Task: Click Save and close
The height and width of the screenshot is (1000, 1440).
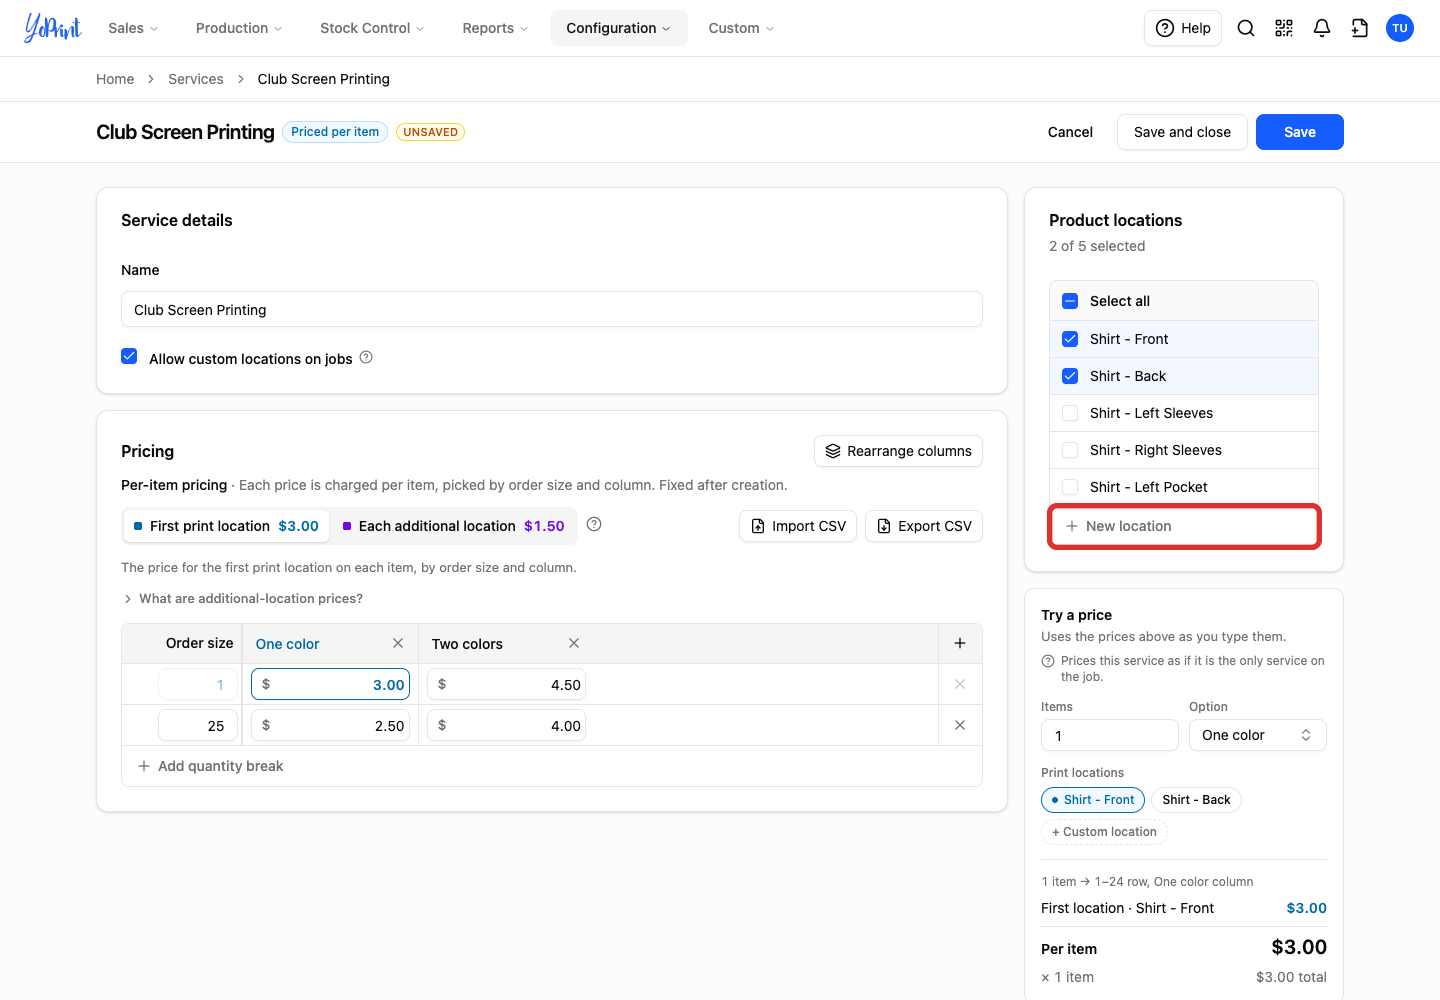Action: click(1182, 132)
